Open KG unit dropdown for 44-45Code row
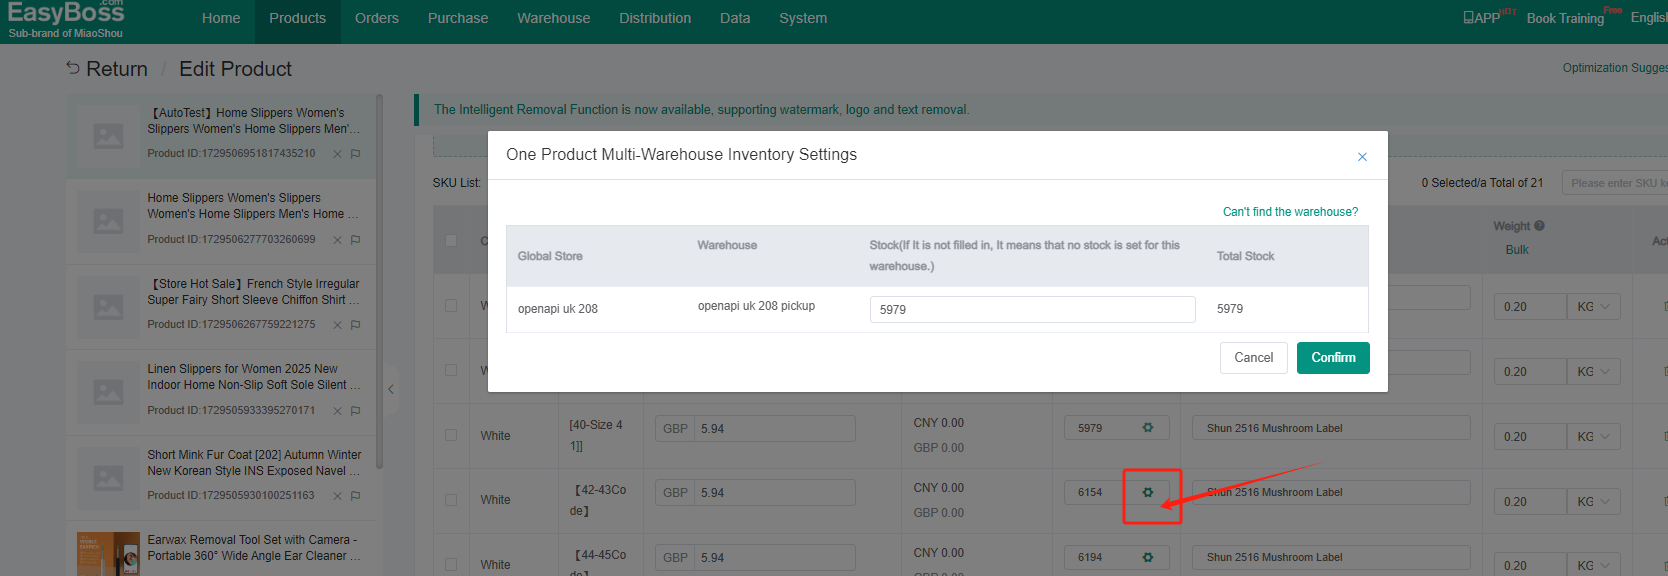The image size is (1668, 576). click(1593, 565)
